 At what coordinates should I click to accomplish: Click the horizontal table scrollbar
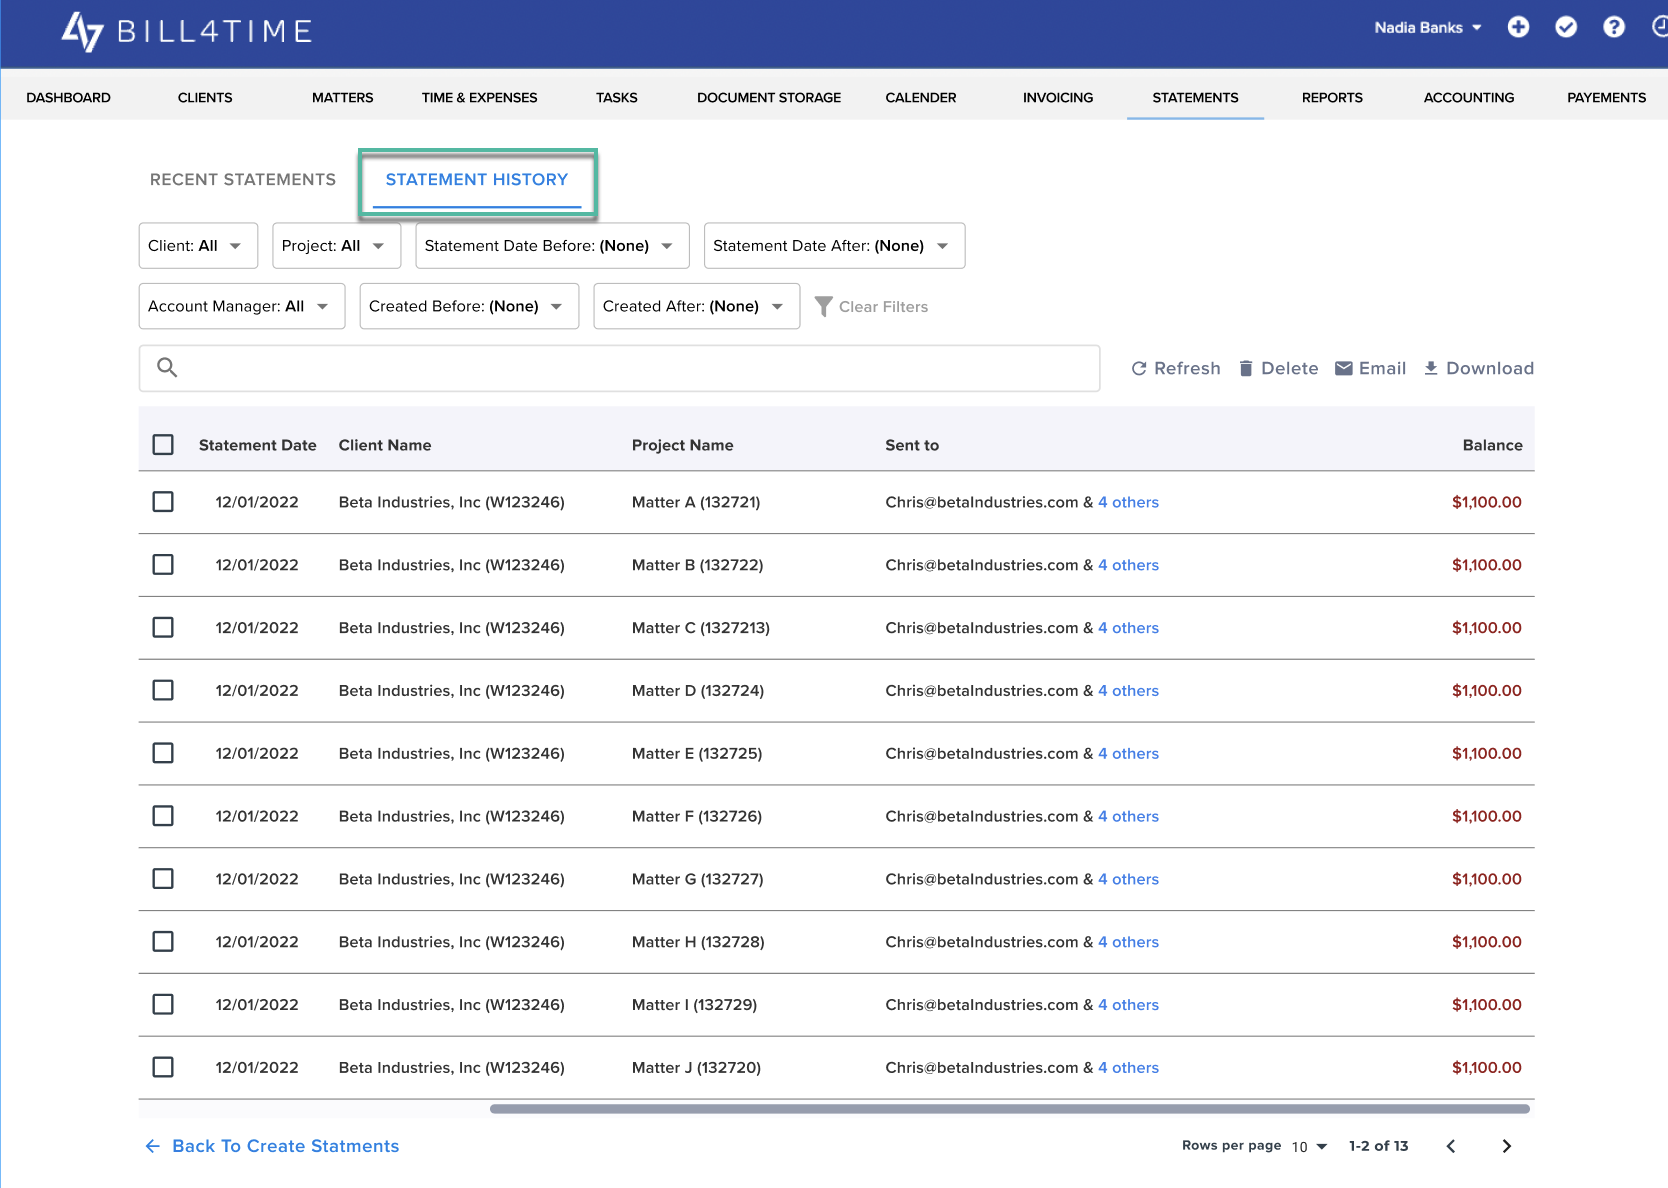pyautogui.click(x=1010, y=1108)
